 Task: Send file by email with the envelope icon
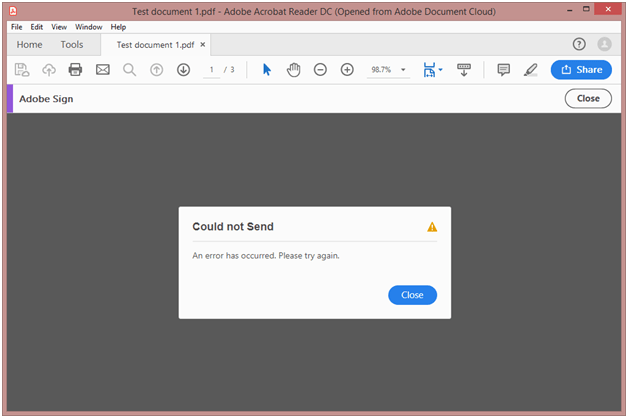pyautogui.click(x=103, y=70)
